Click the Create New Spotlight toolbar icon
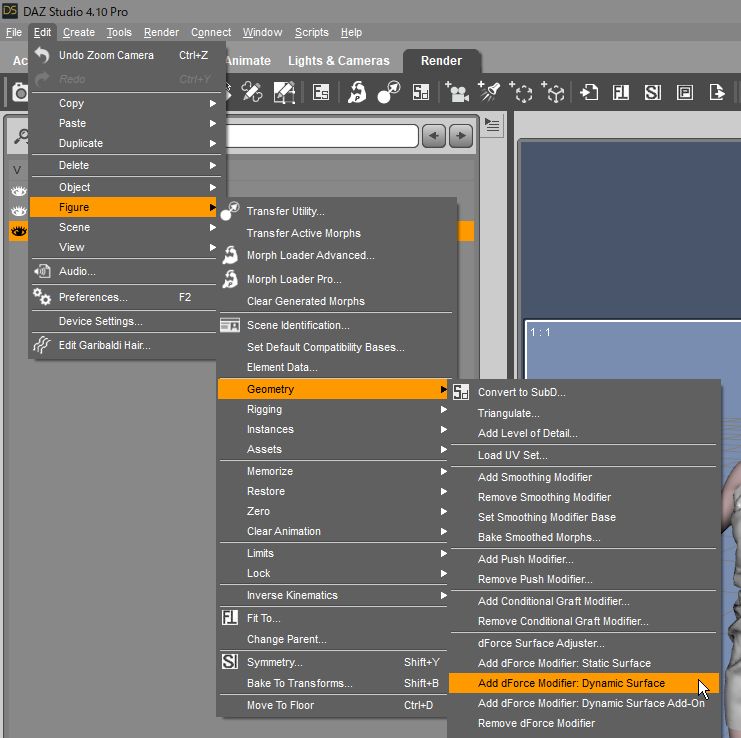This screenshot has width=741, height=738. click(489, 91)
